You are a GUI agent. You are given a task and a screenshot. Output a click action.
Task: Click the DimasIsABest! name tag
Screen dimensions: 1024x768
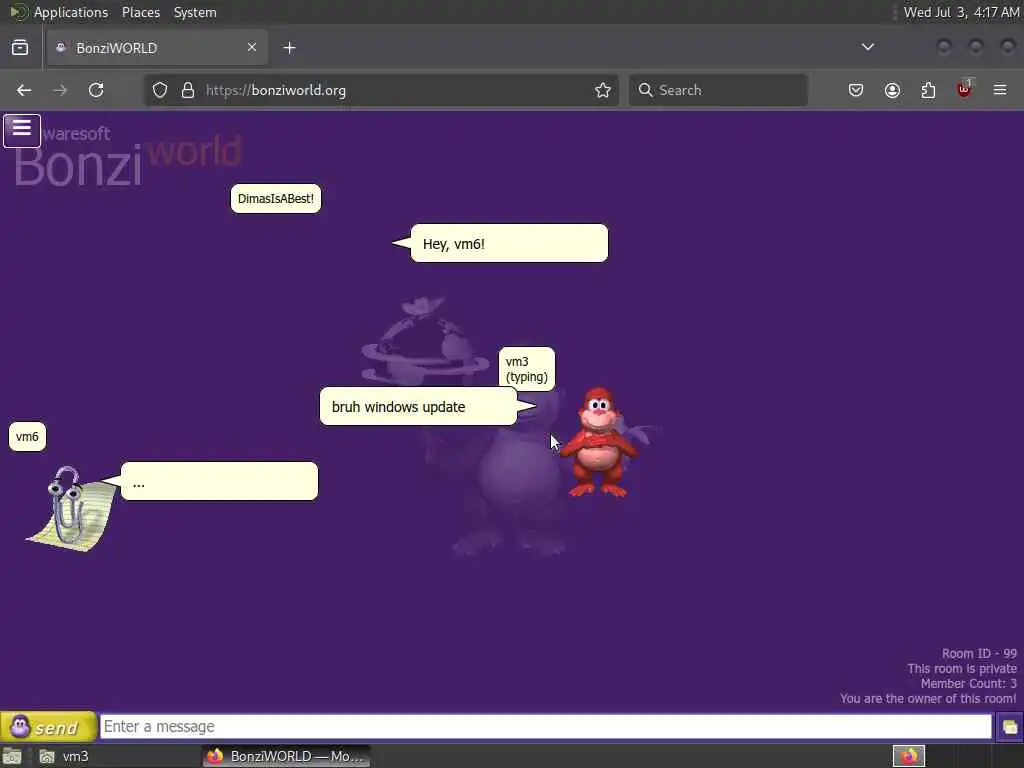click(276, 199)
